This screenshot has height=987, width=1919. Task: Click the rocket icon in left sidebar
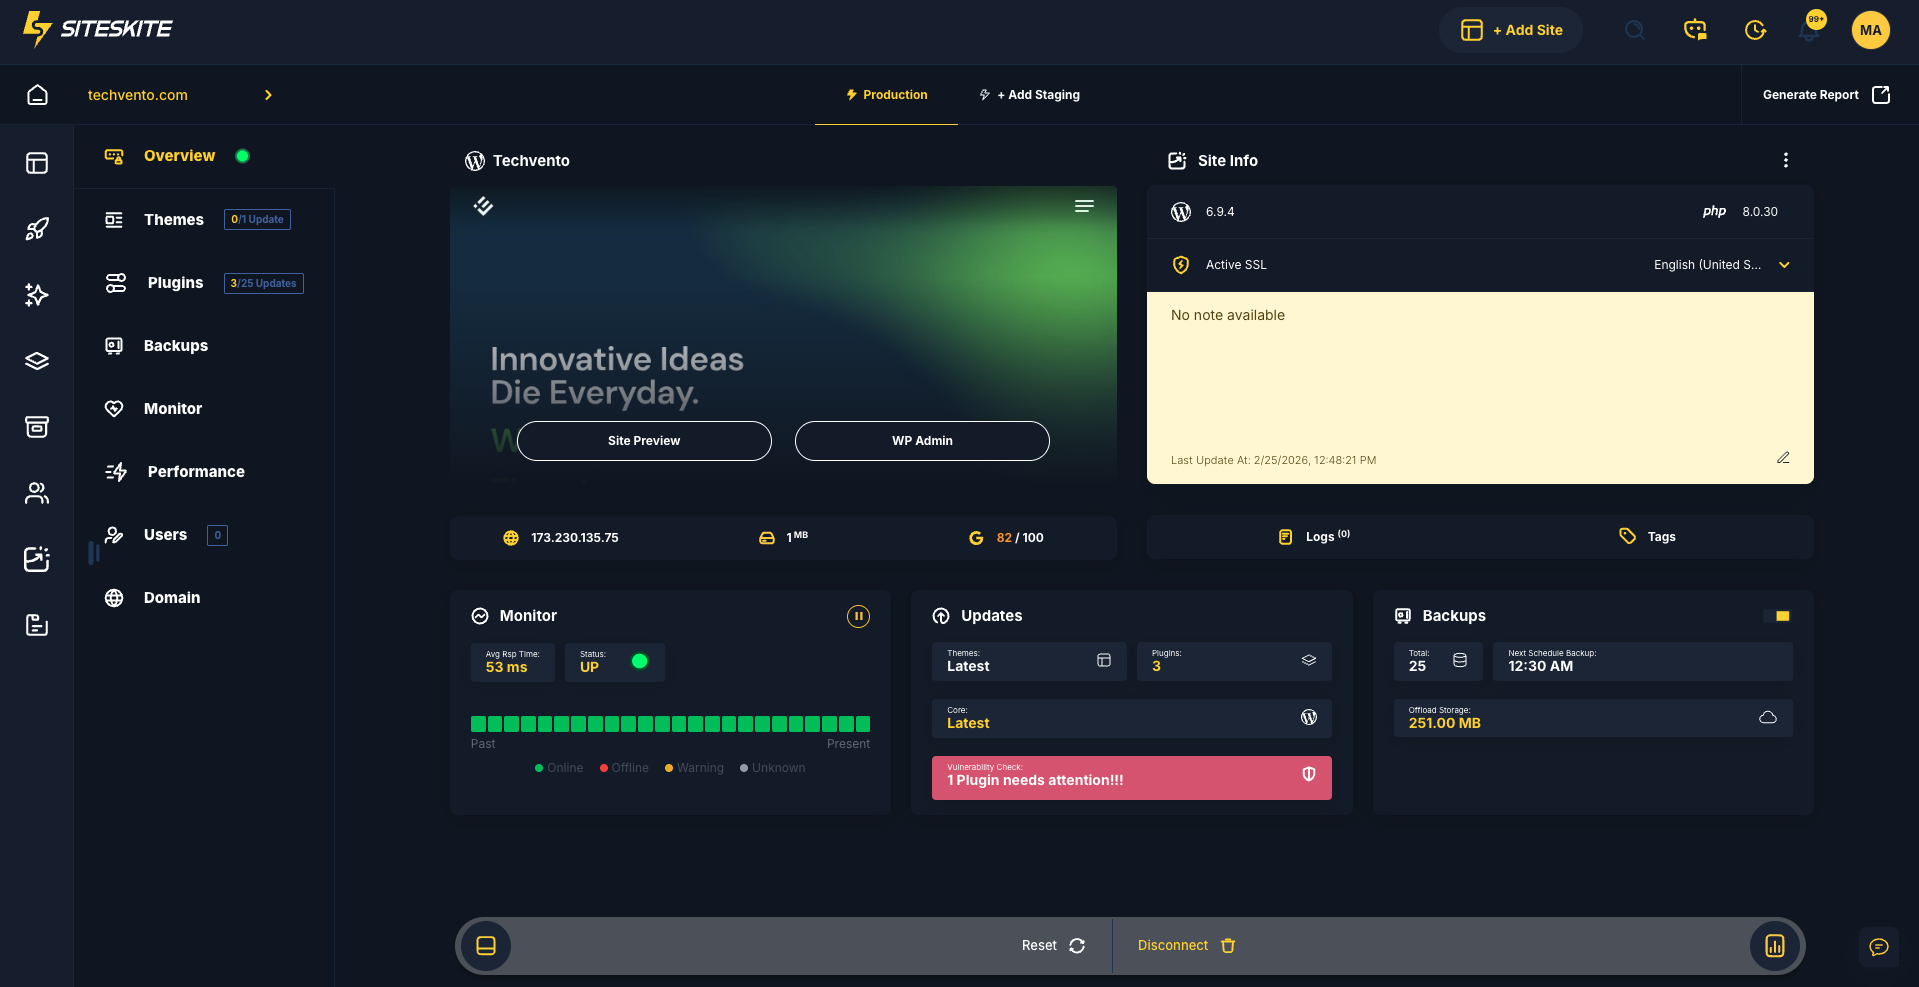(37, 229)
